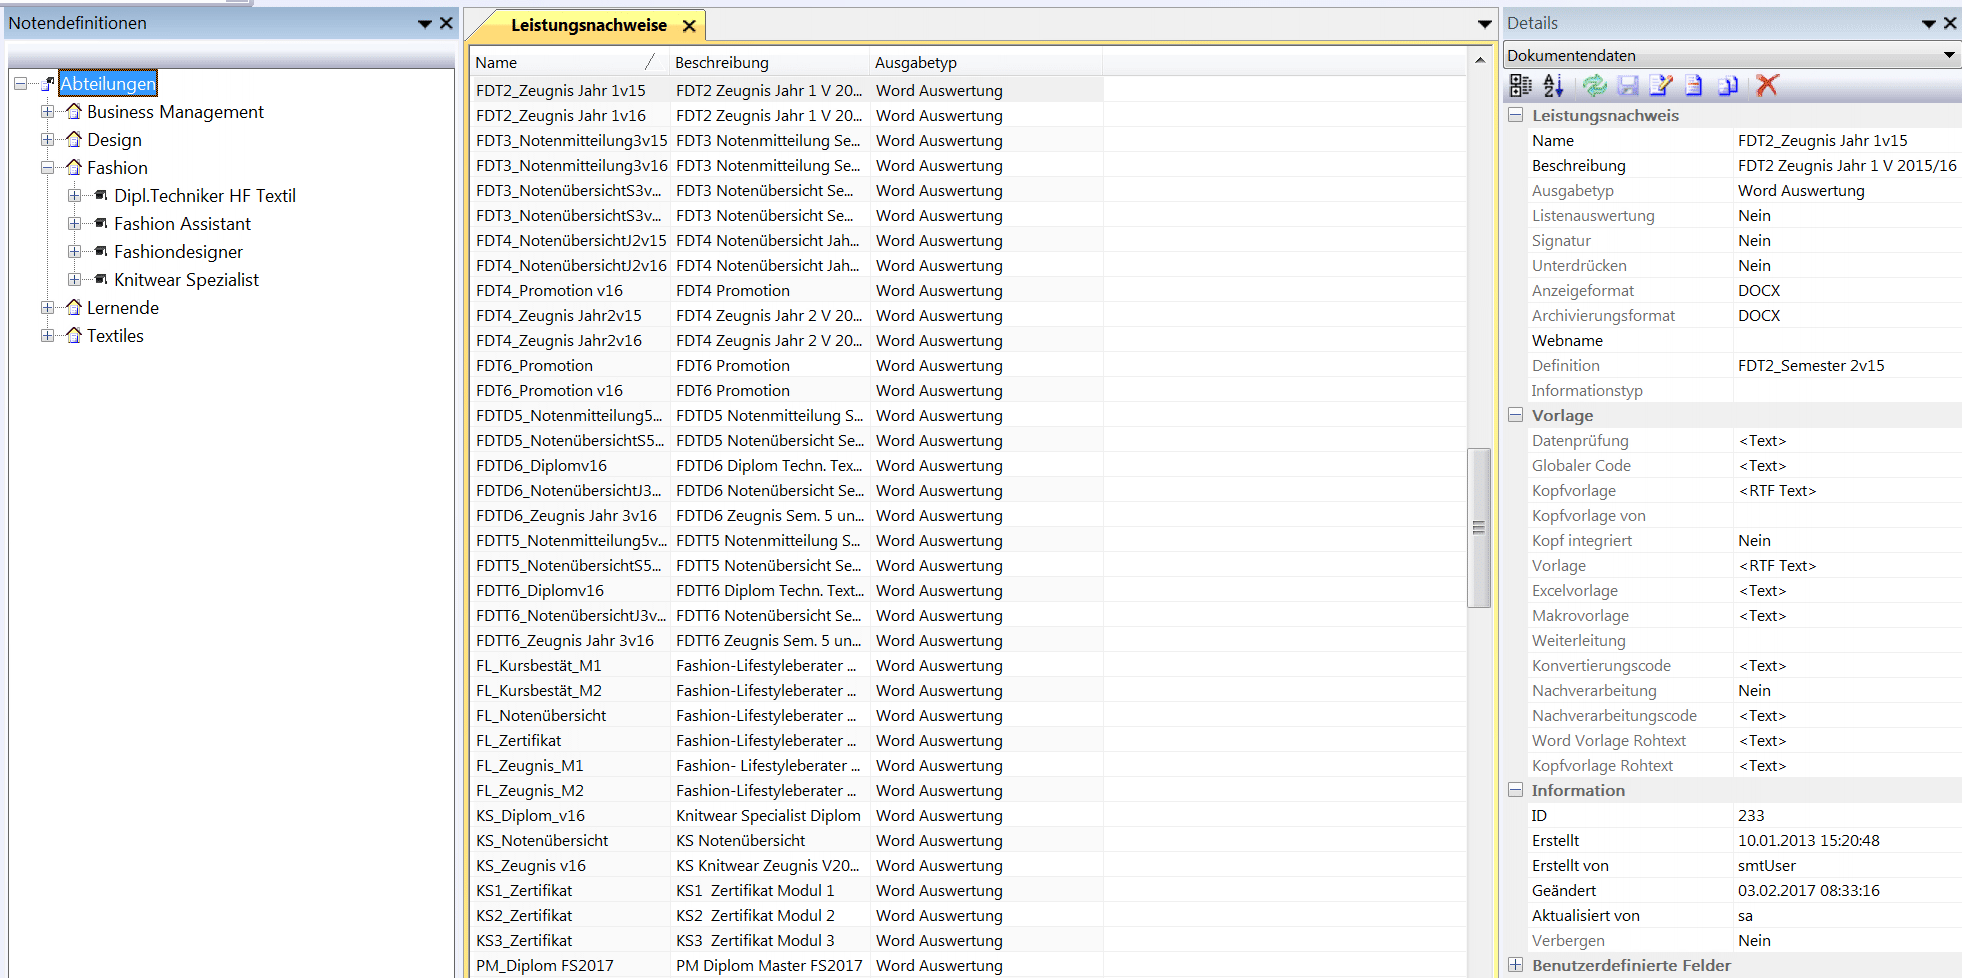
Task: Collapse the Leistungsnachweis property group
Action: point(1516,115)
